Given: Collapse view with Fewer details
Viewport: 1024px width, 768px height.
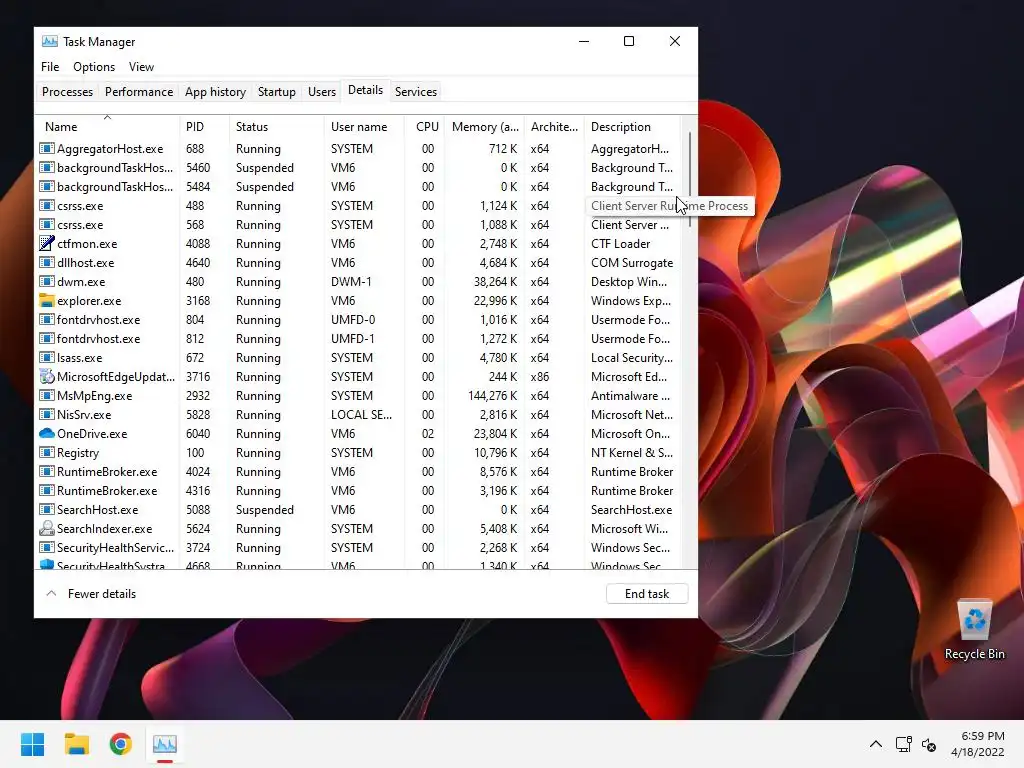Looking at the screenshot, I should tap(91, 594).
